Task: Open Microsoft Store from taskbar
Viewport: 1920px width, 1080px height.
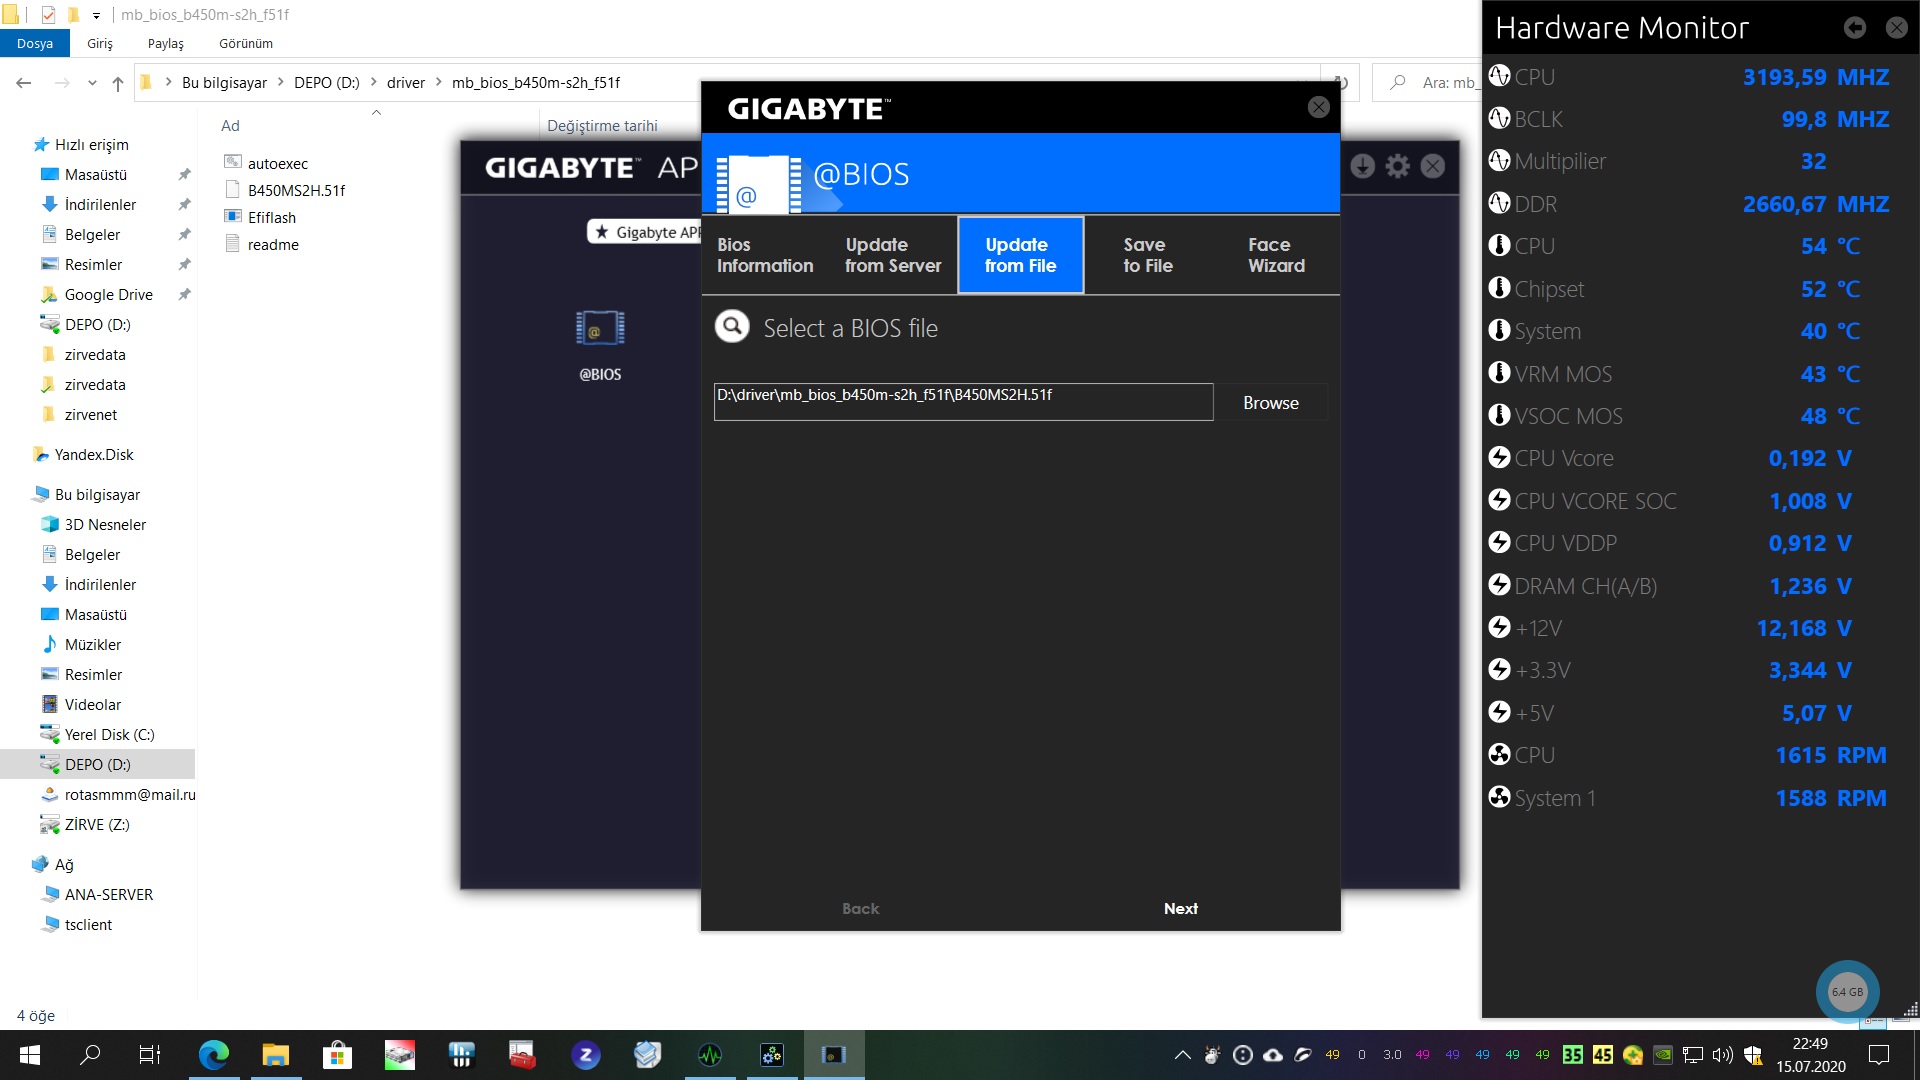Action: 337,1054
